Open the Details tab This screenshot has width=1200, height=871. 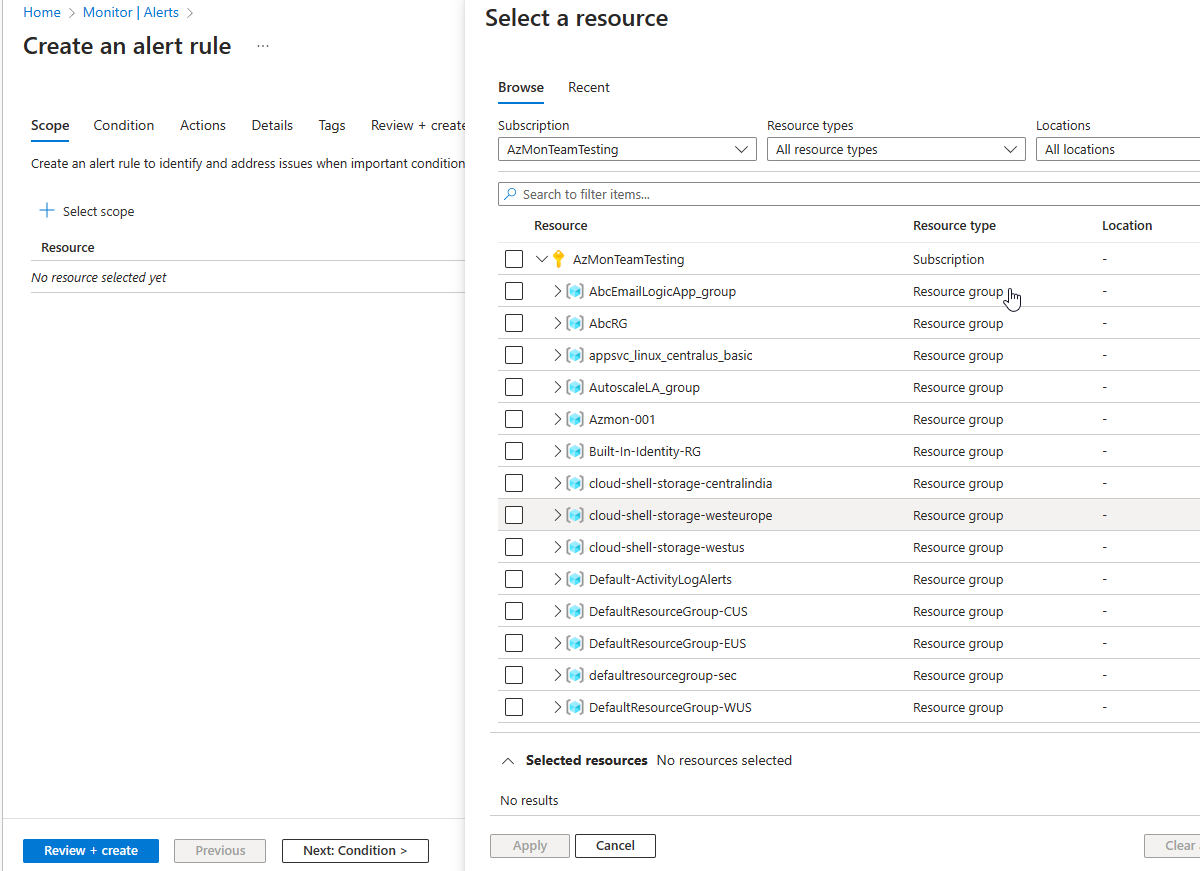tap(272, 125)
